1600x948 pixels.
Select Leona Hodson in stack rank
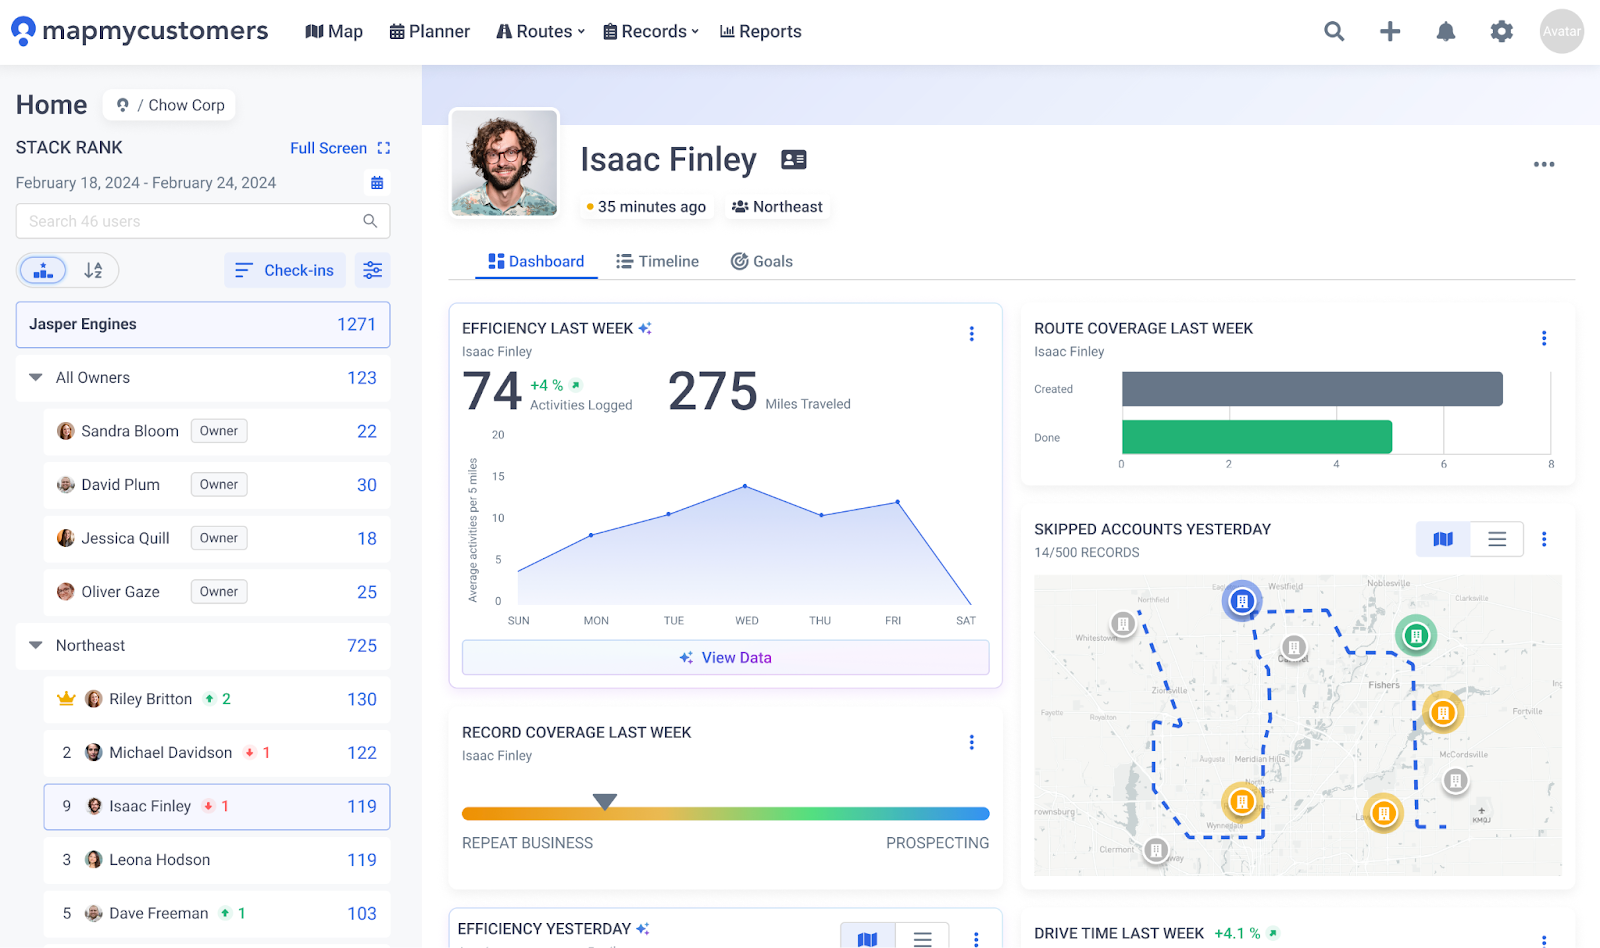click(x=217, y=860)
